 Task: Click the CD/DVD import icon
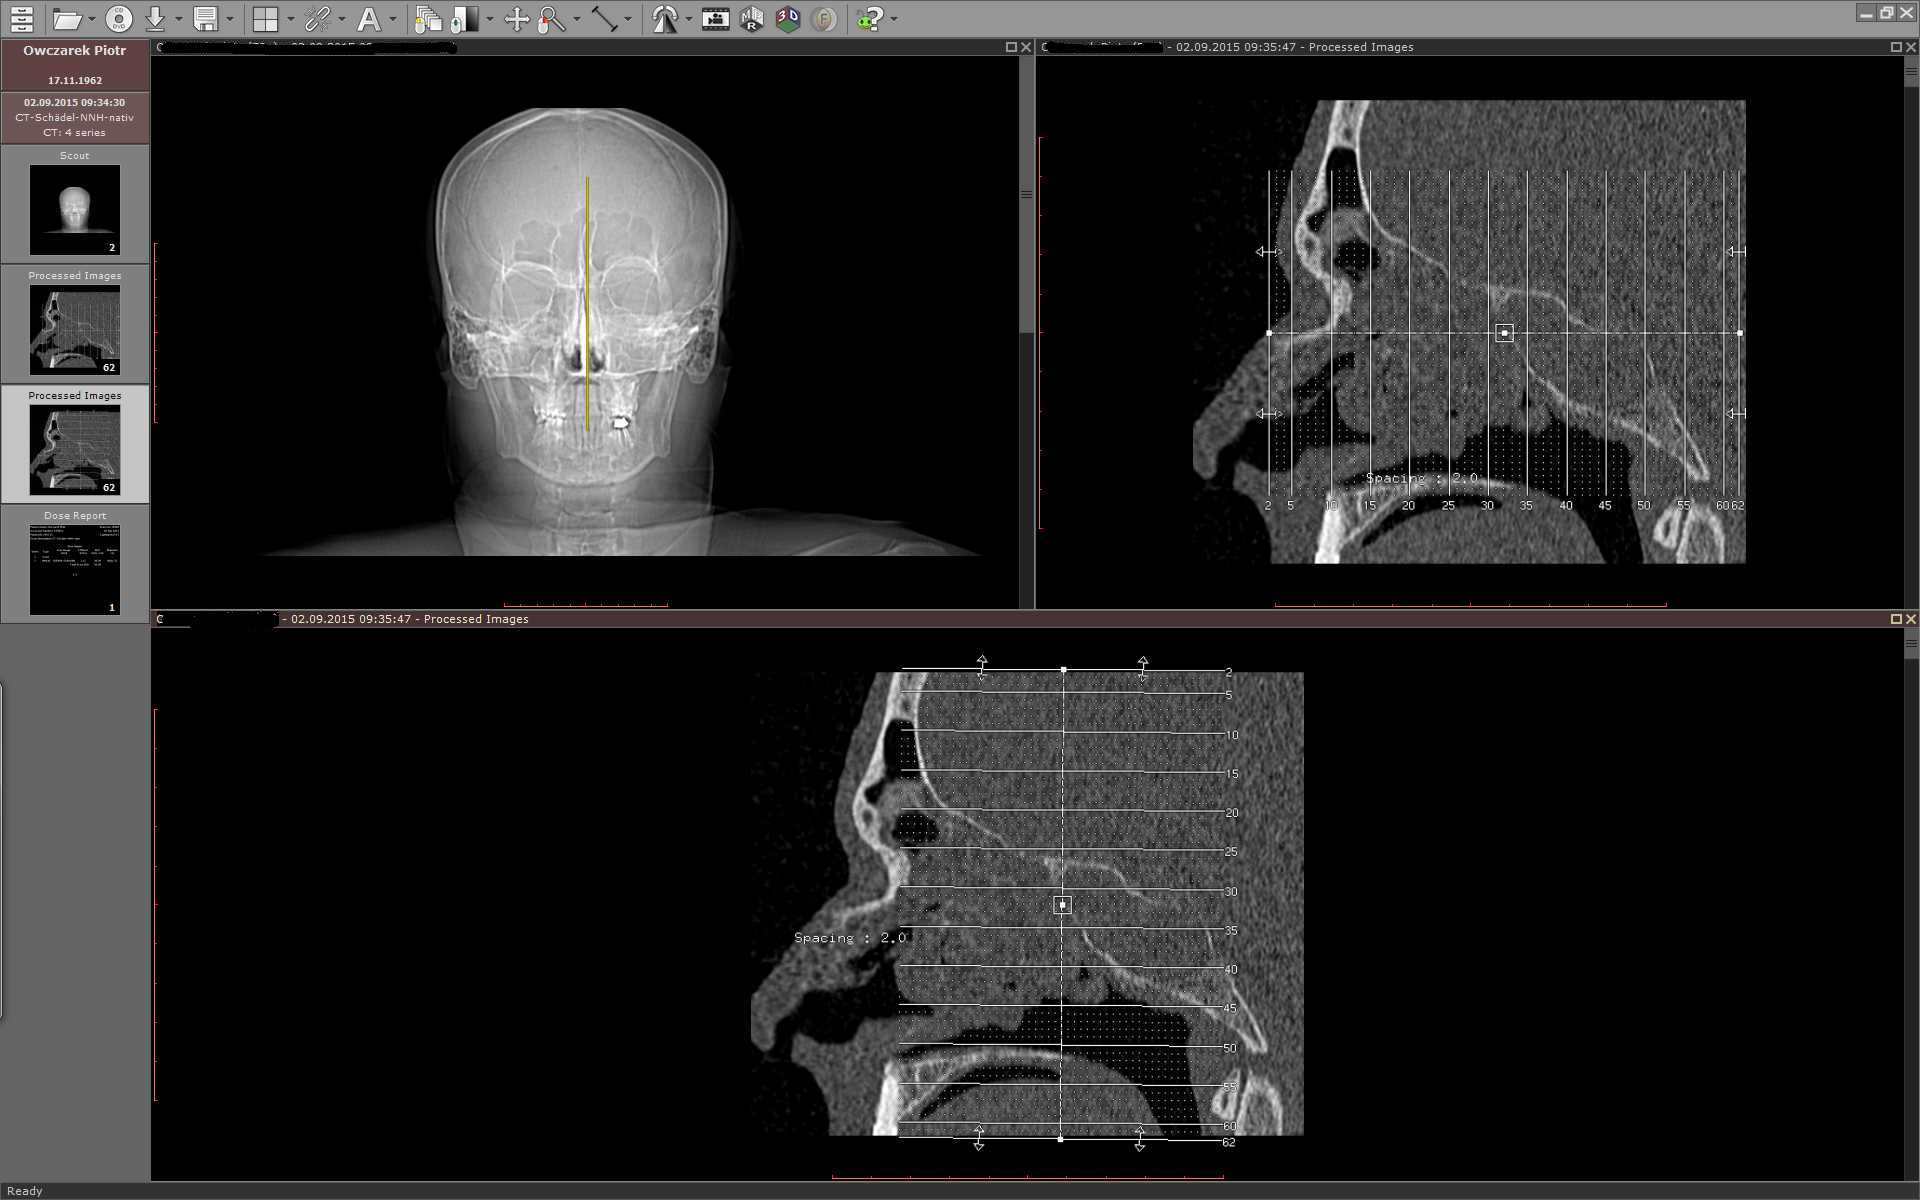point(119,19)
